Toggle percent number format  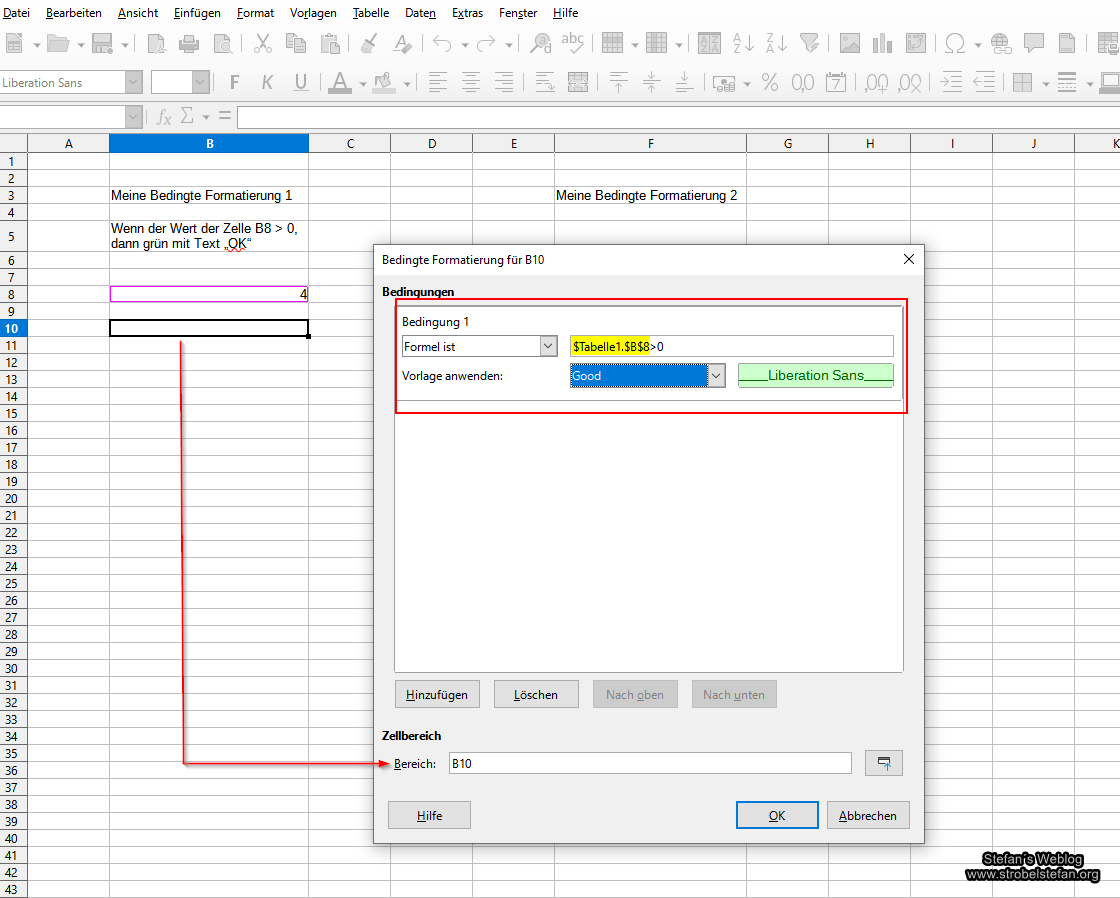point(770,82)
